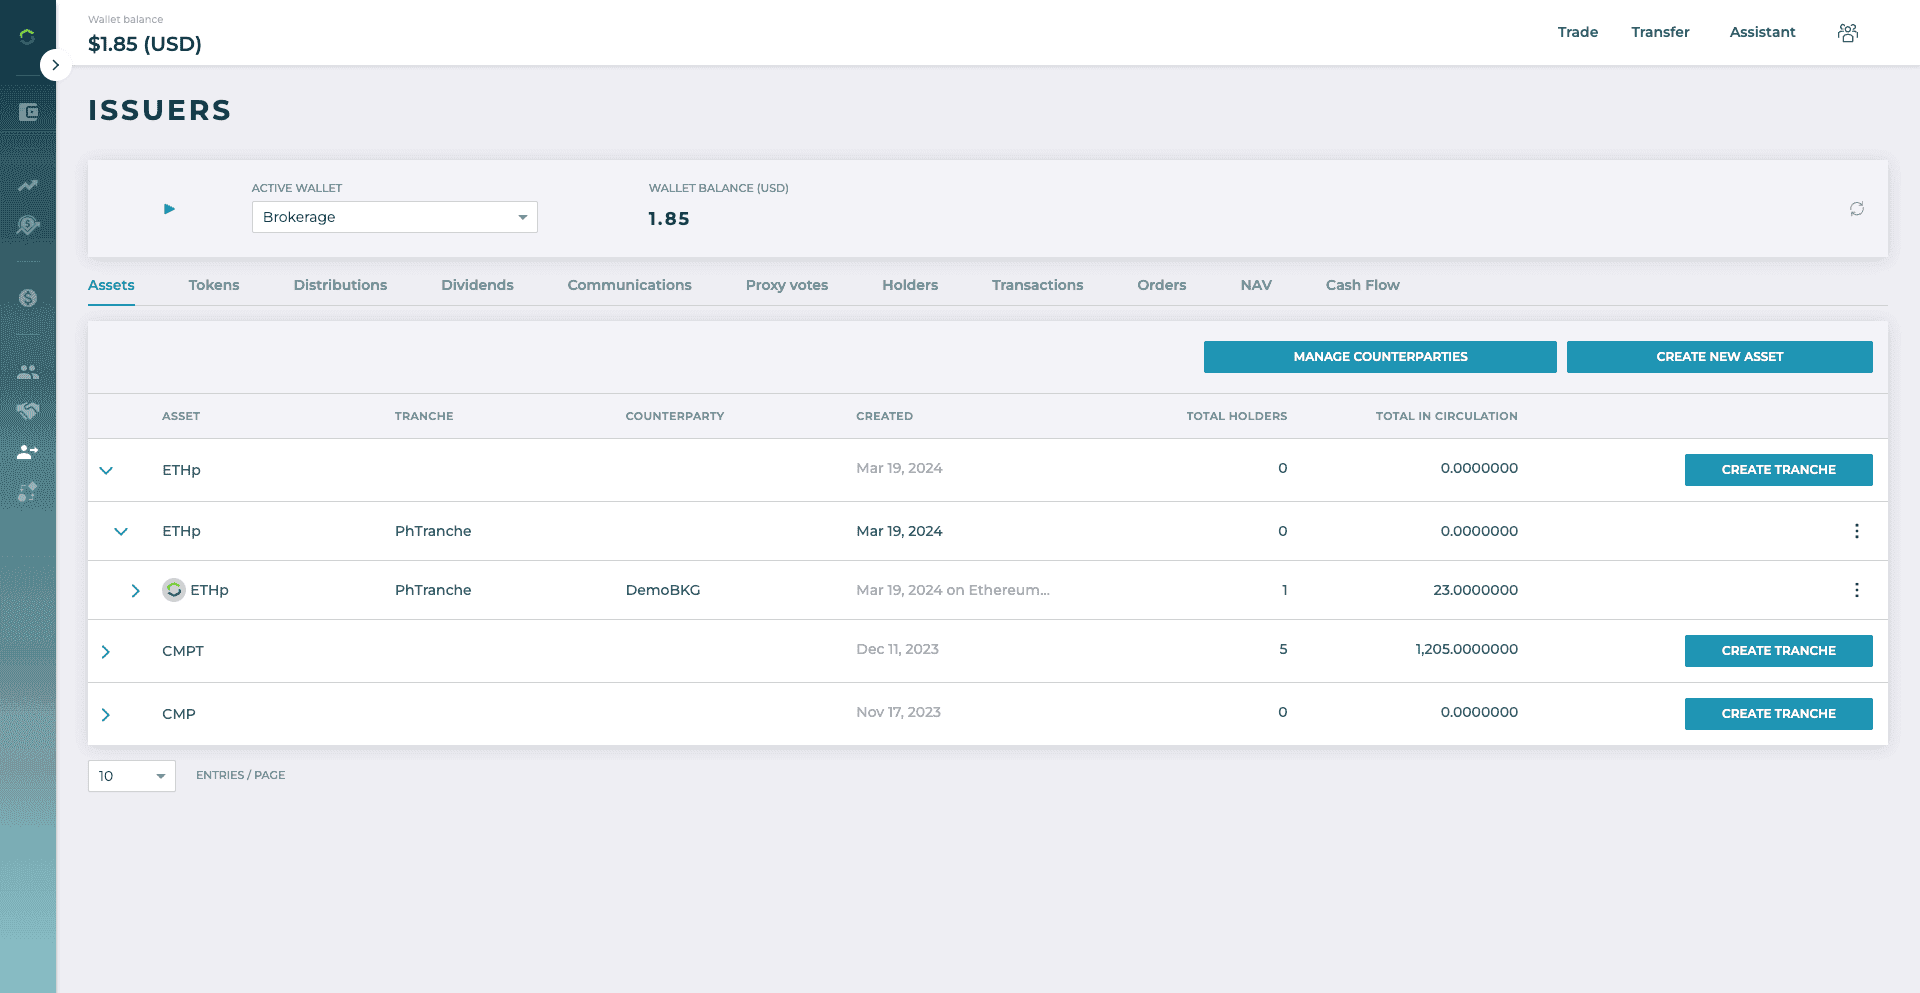Viewport: 1920px width, 993px height.
Task: Open the Assistant menu
Action: (x=1763, y=32)
